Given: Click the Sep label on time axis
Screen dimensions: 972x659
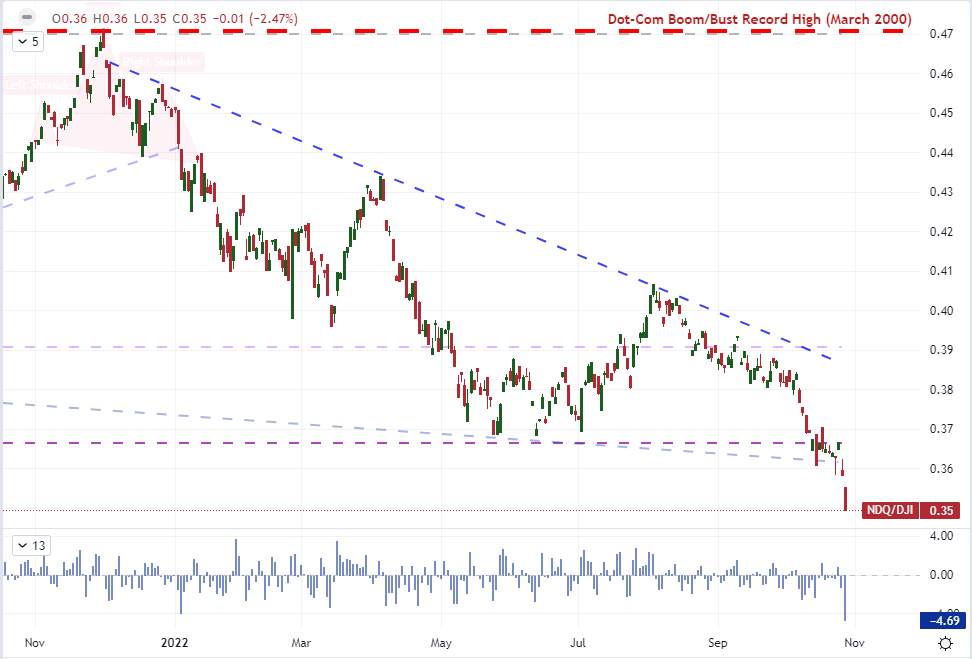Looking at the screenshot, I should pos(717,643).
